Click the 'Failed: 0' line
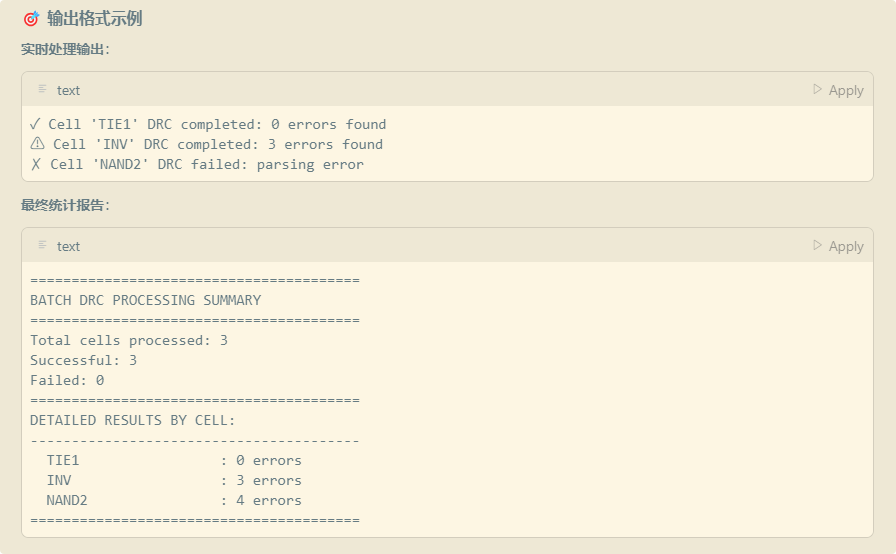 (x=67, y=380)
